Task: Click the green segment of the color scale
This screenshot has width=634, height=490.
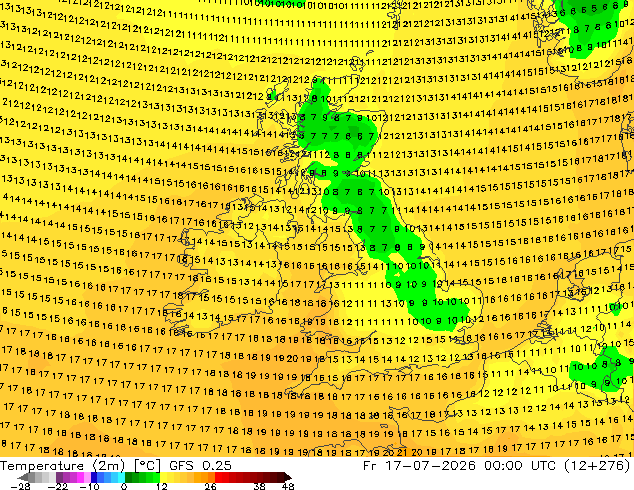Action: tap(142, 477)
